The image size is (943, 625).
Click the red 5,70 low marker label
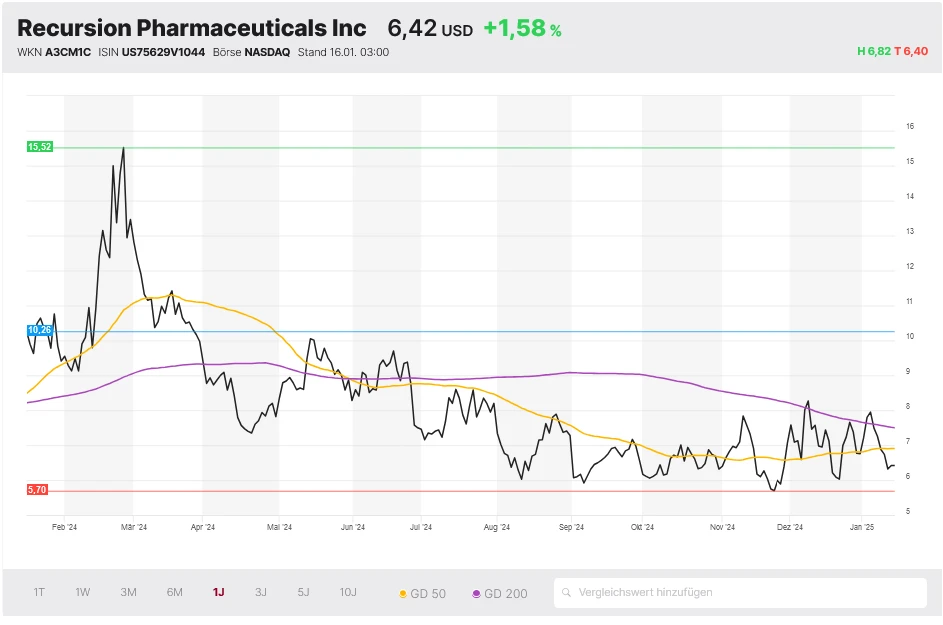point(37,490)
